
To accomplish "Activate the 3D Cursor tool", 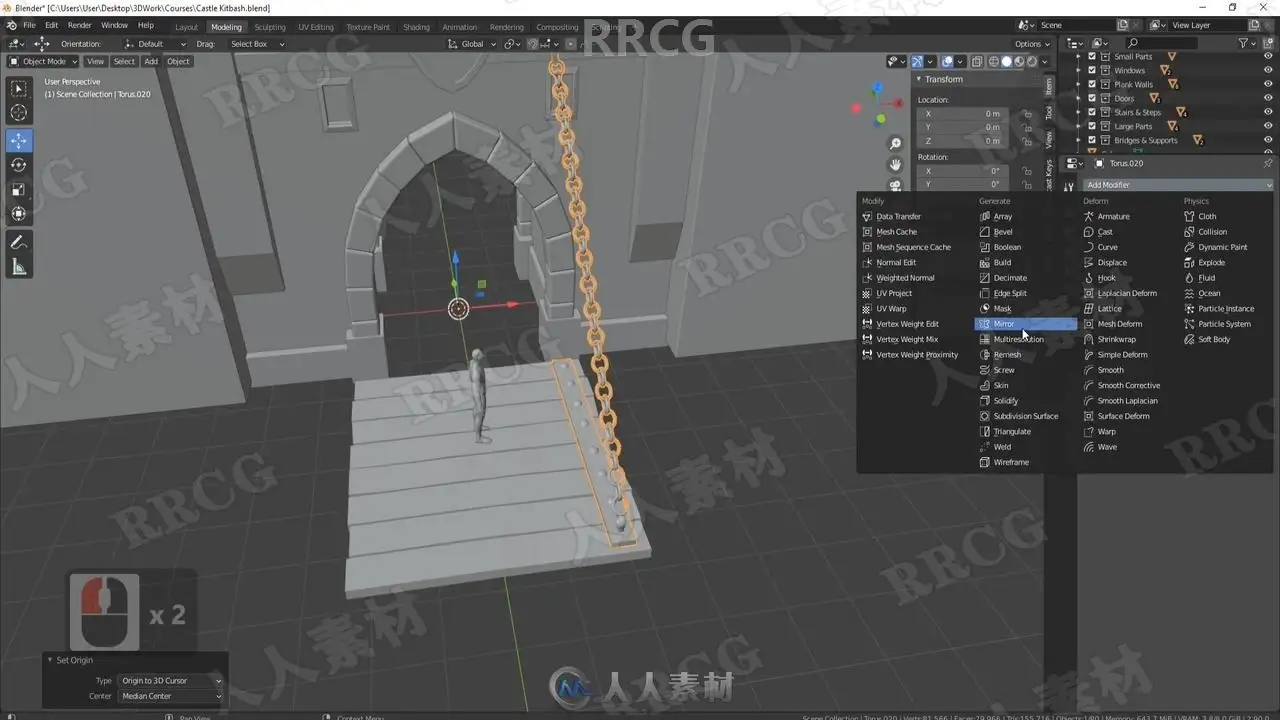I will [19, 113].
